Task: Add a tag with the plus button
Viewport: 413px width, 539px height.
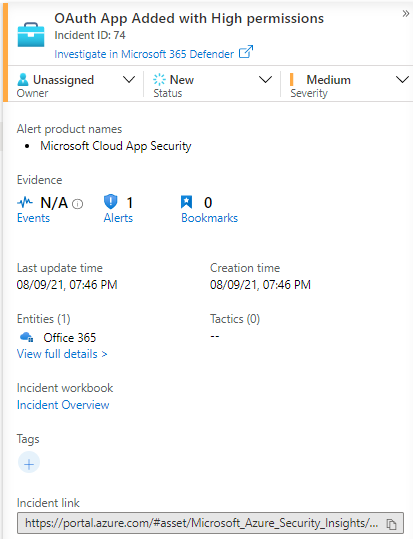Action: 29,463
